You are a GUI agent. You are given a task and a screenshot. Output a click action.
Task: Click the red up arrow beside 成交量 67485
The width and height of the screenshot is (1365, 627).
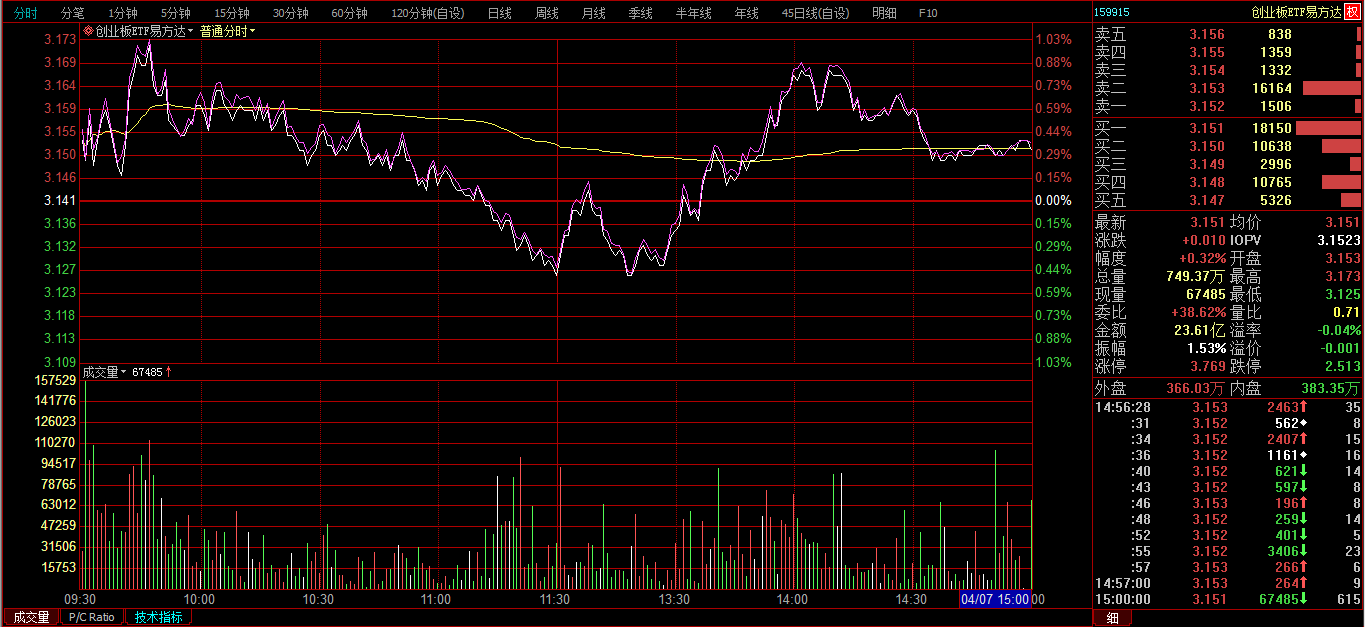pyautogui.click(x=169, y=372)
